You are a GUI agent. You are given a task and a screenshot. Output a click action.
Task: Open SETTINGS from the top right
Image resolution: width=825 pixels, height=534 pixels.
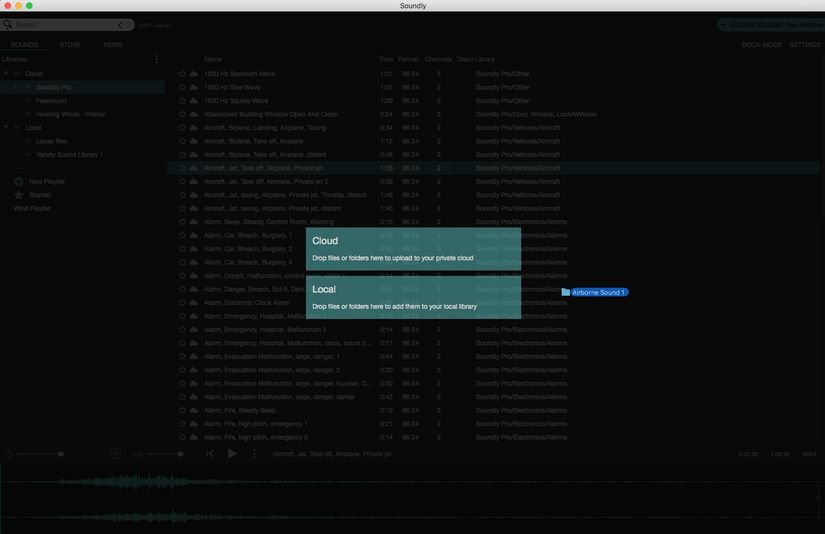point(805,45)
